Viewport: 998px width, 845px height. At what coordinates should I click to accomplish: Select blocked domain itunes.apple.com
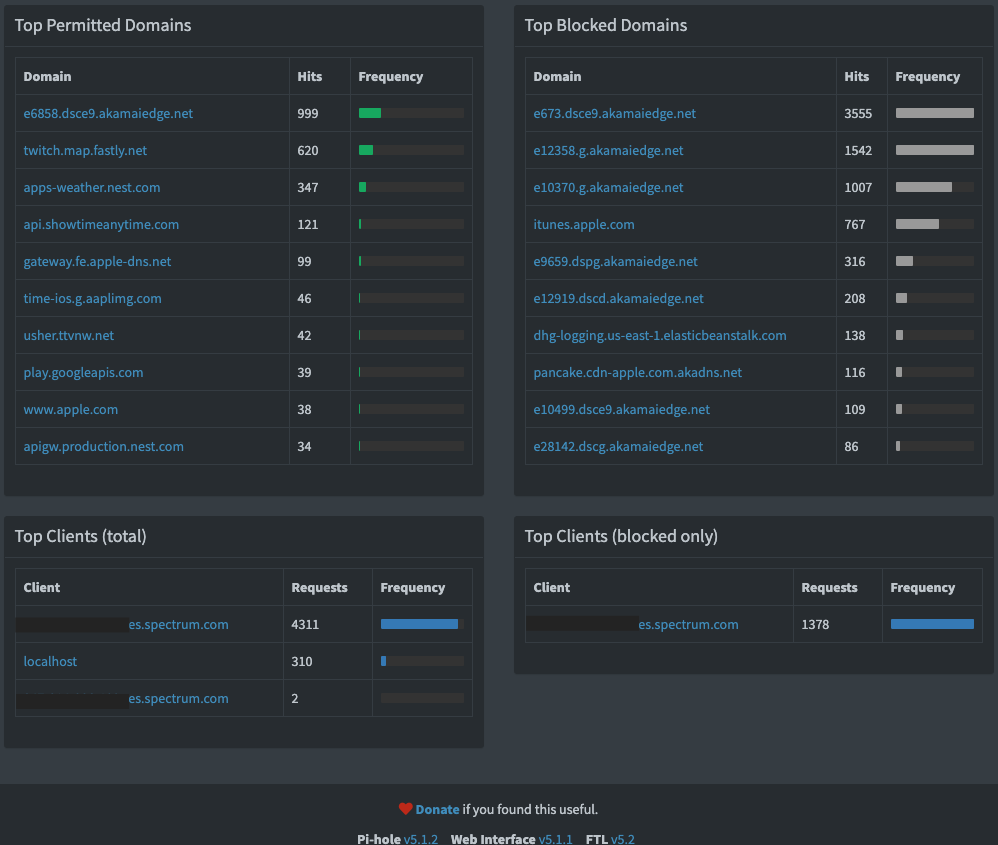(584, 224)
